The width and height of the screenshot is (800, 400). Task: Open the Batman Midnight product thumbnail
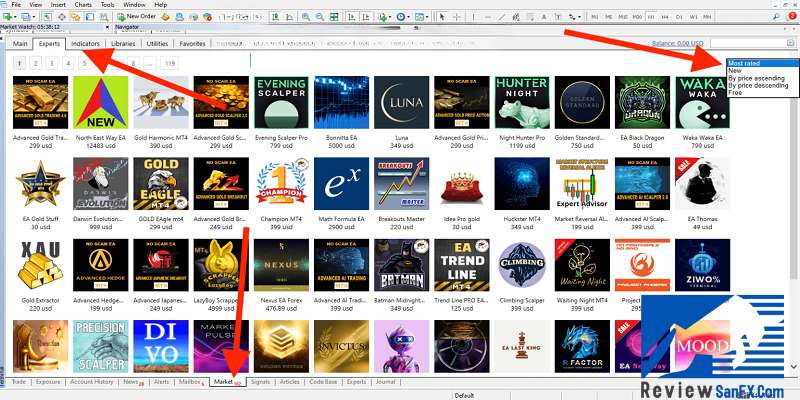point(402,265)
